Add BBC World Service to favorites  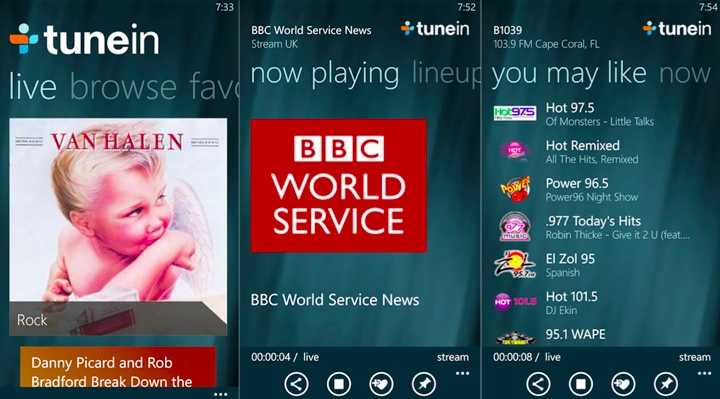[381, 384]
